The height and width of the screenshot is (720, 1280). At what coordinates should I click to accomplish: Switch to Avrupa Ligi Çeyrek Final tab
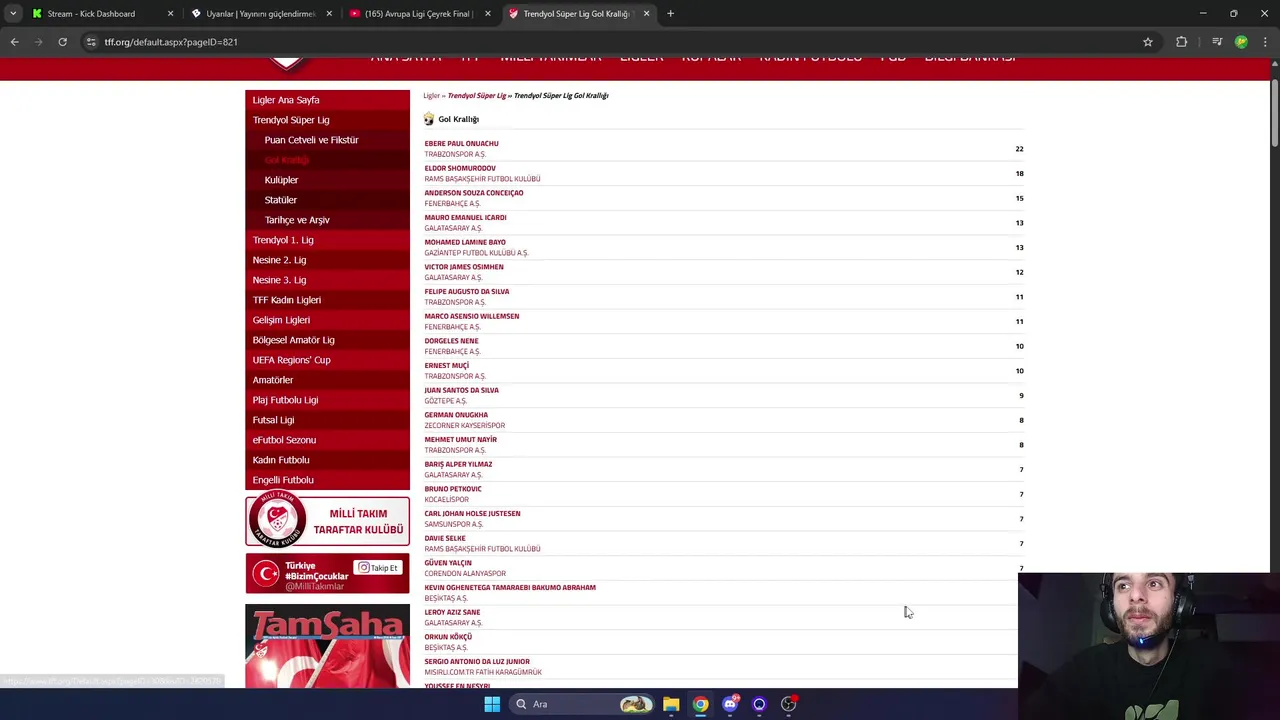tap(420, 14)
